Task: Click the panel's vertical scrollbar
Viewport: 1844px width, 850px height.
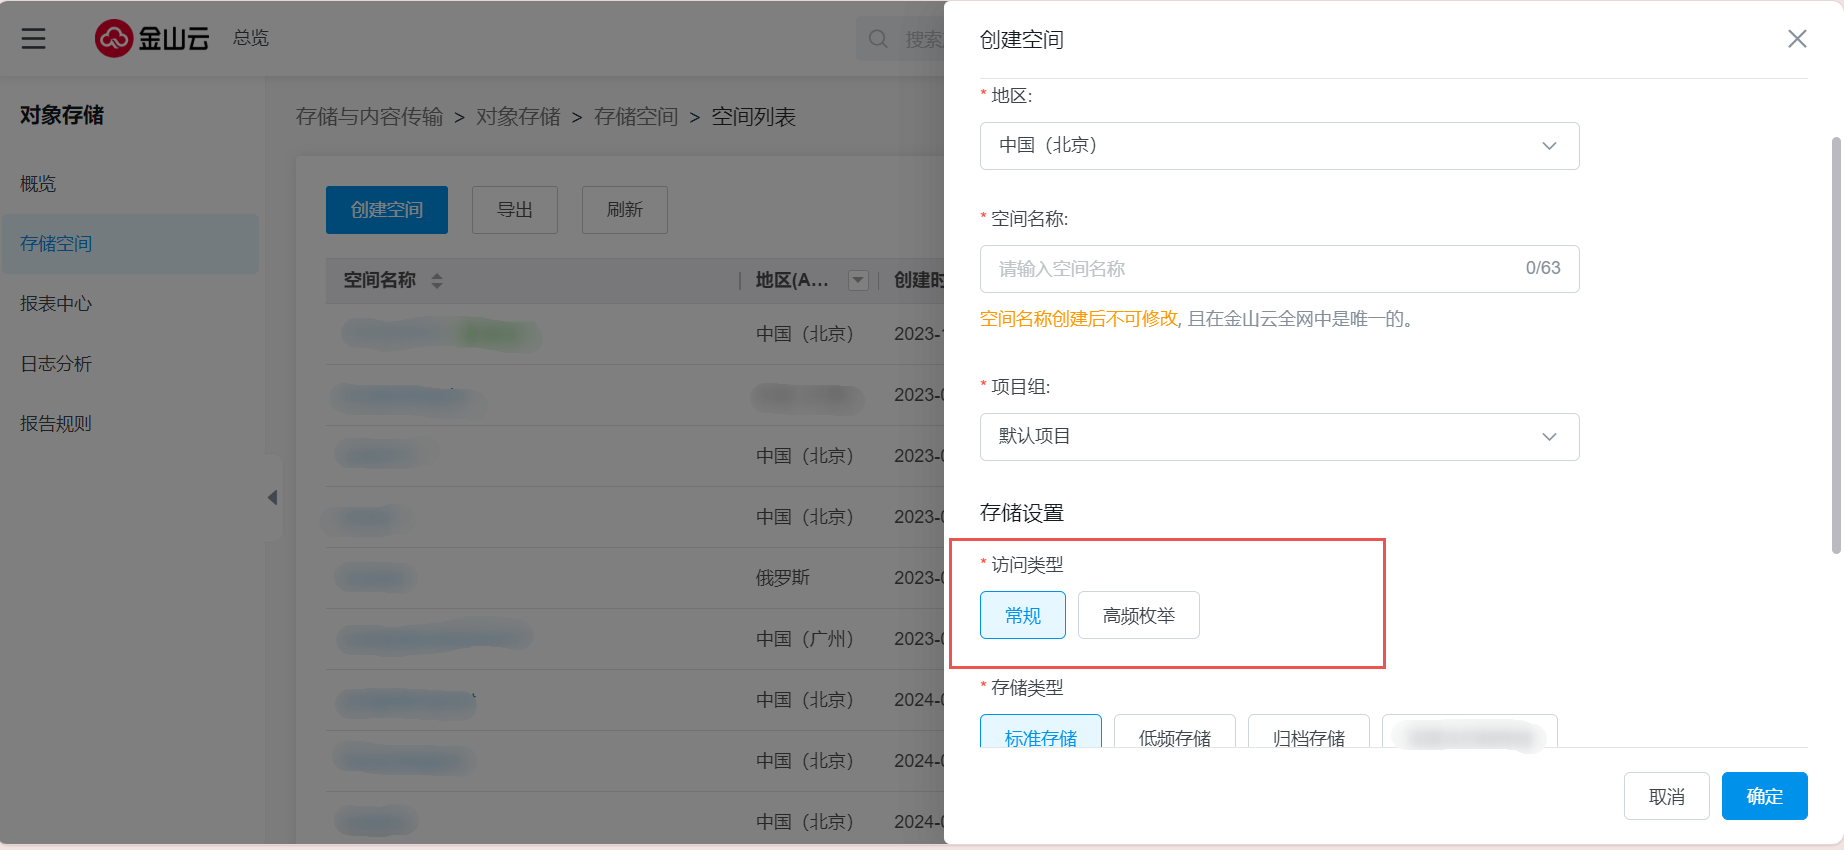Action: (1835, 345)
